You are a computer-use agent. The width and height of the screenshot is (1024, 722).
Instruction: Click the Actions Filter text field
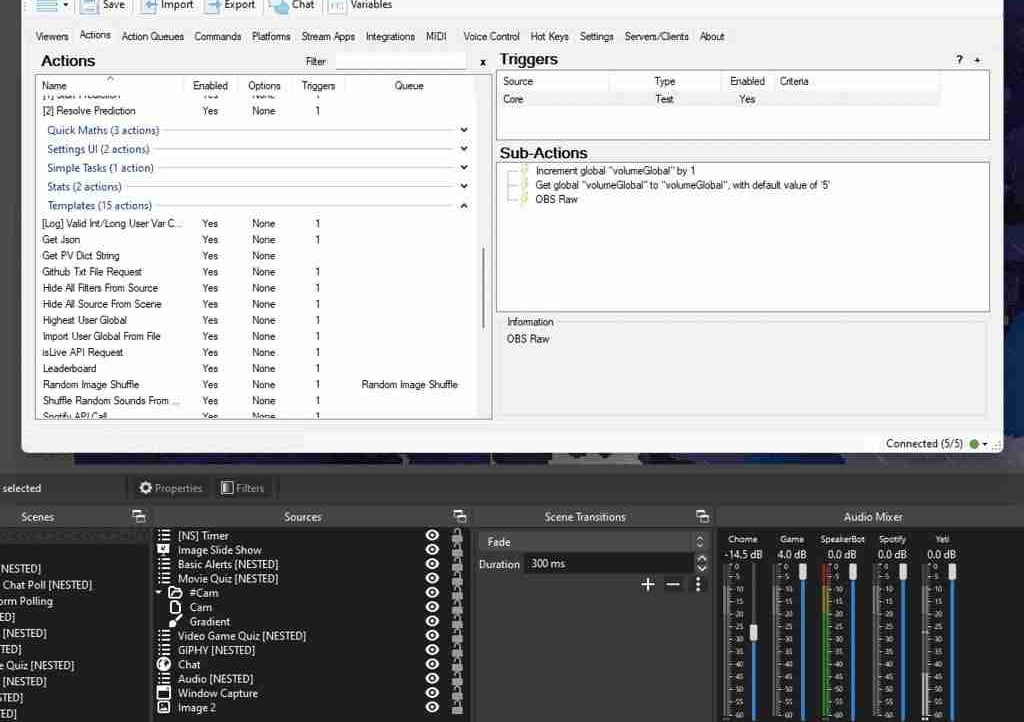[401, 61]
